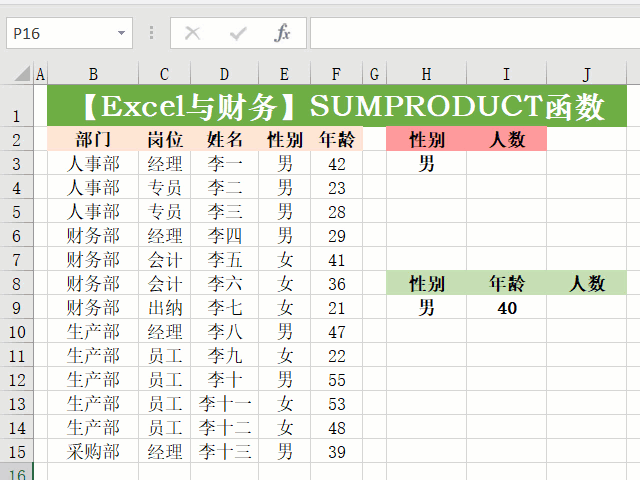Click the 年龄 header cell in column F
Image resolution: width=640 pixels, height=480 pixels.
coord(336,139)
